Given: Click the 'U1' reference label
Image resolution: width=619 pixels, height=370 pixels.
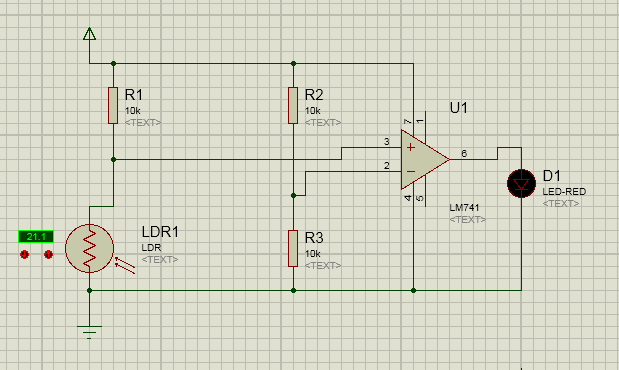Looking at the screenshot, I should pos(458,108).
